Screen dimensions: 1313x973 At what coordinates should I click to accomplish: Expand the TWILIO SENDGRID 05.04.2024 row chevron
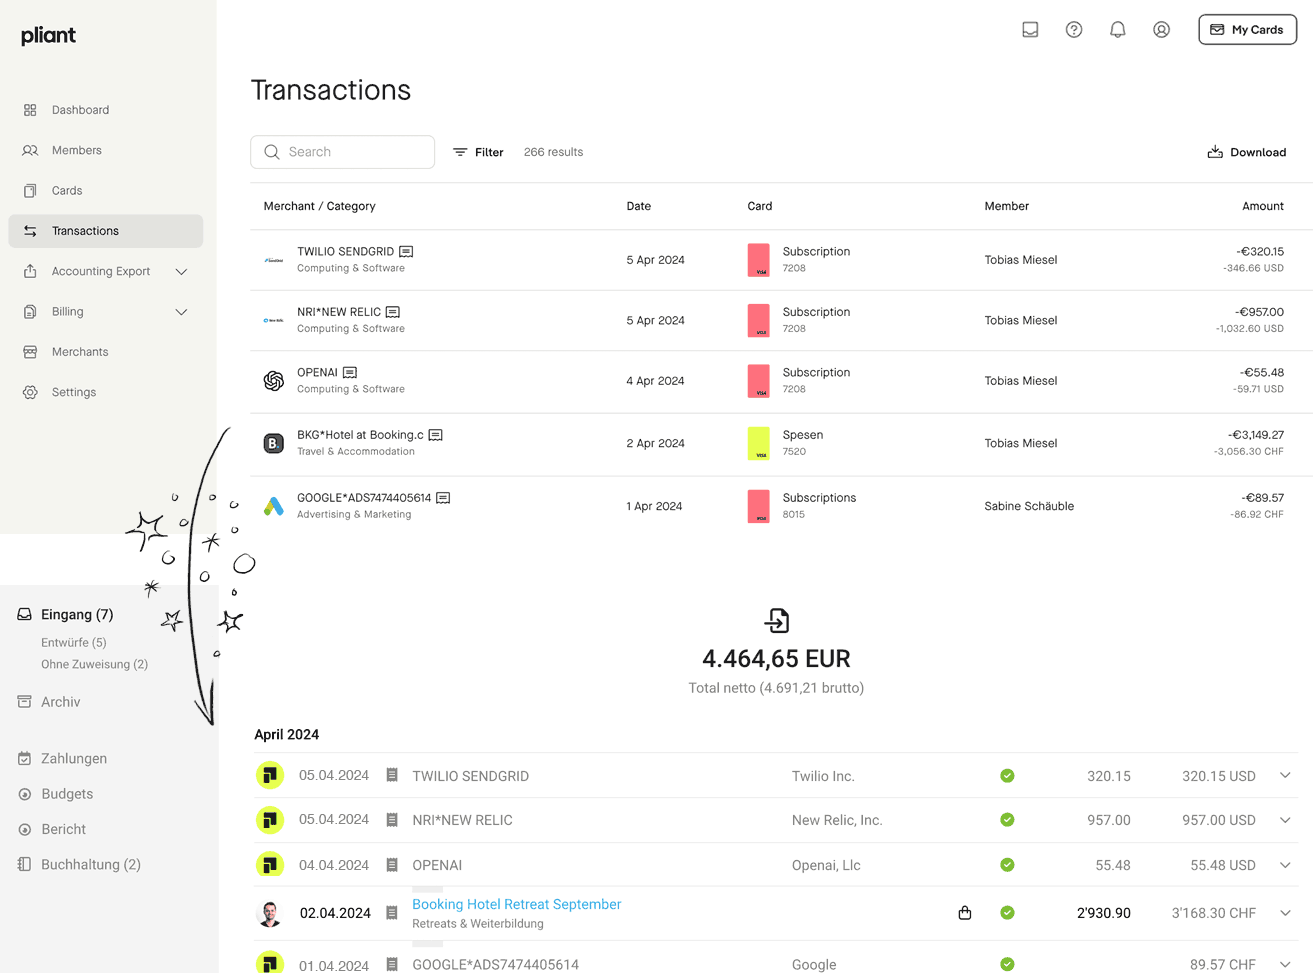[x=1285, y=775]
